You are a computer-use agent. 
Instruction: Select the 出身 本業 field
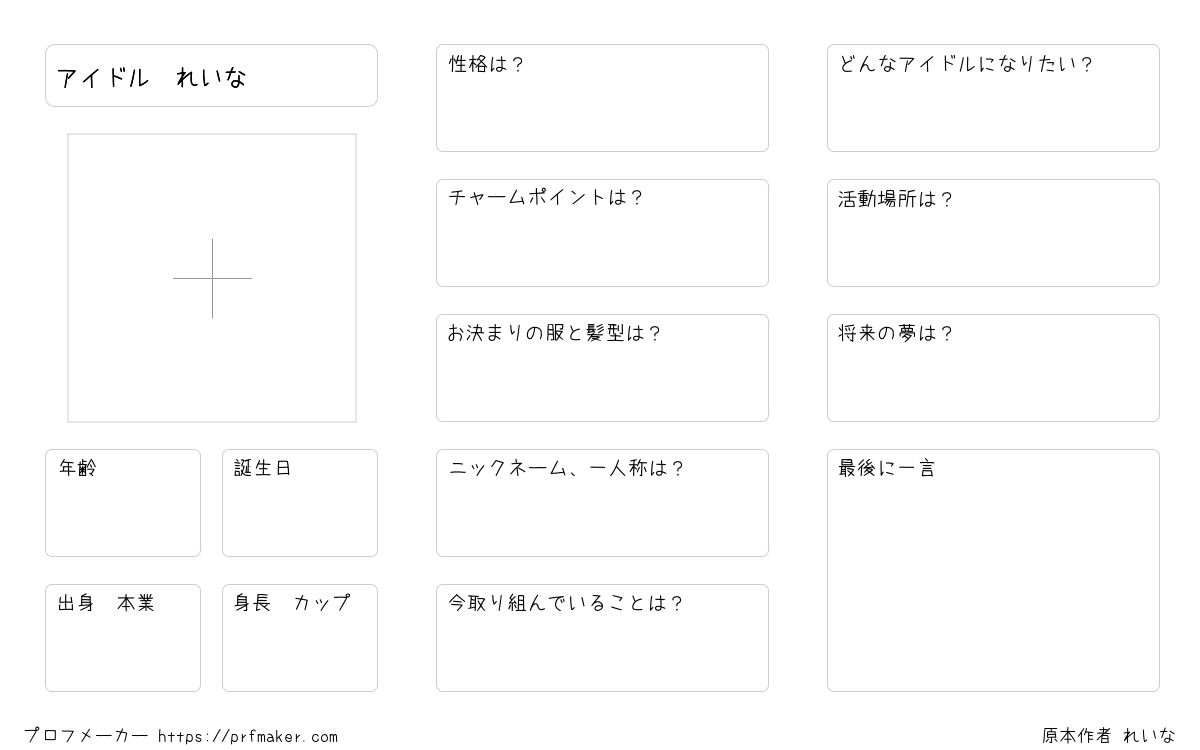(x=123, y=638)
